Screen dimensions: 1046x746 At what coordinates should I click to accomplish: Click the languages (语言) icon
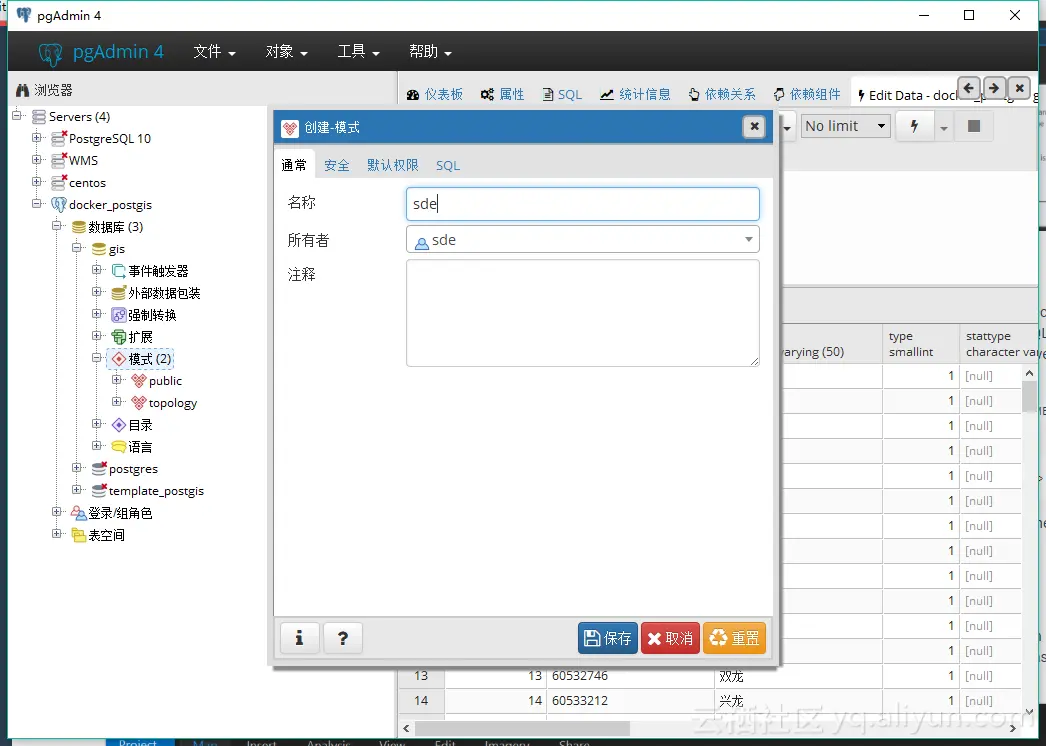119,446
